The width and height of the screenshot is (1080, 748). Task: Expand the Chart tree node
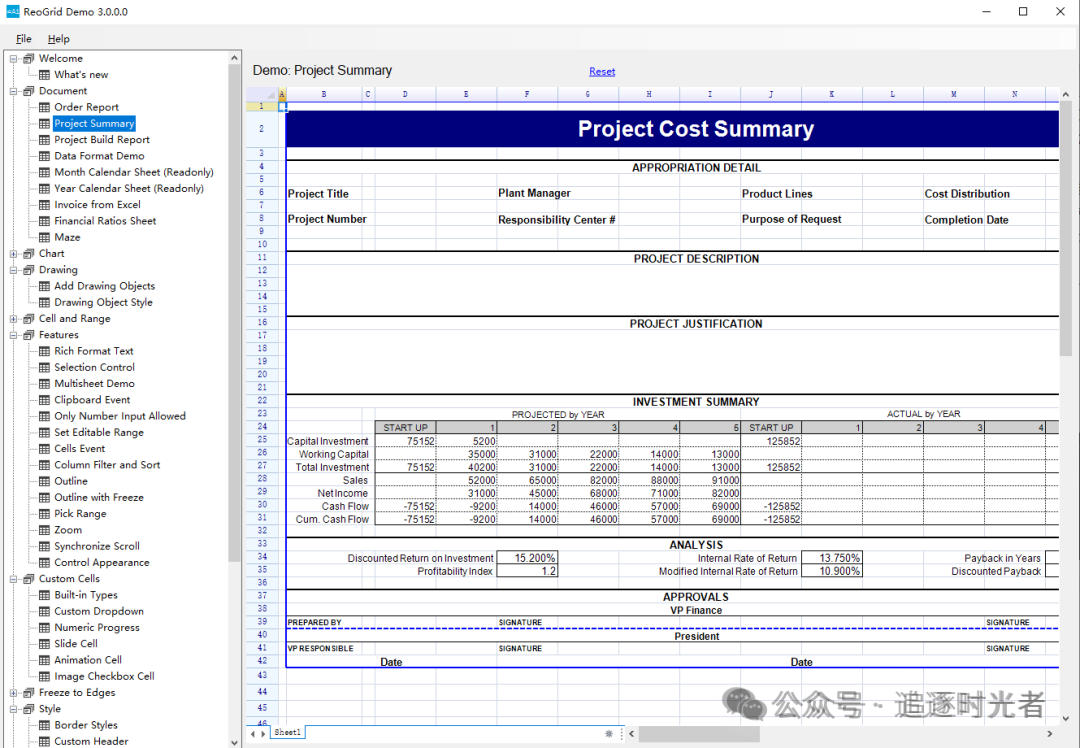14,254
